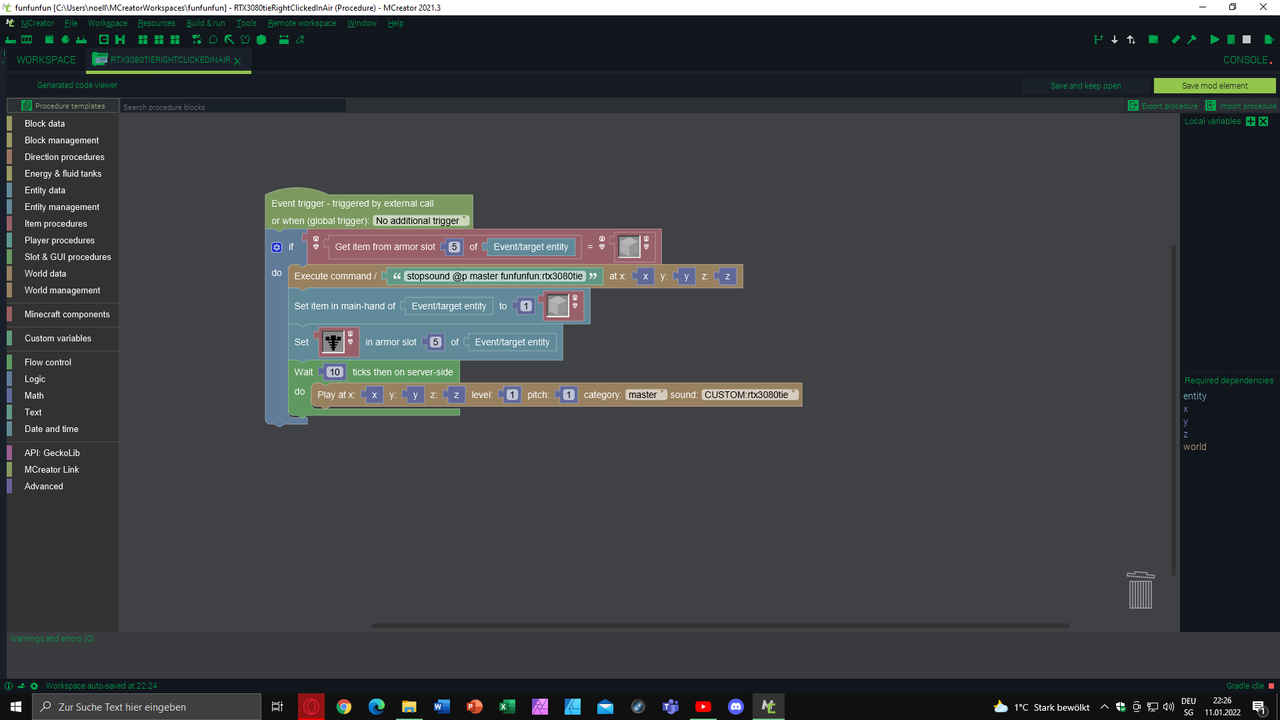Screen dimensions: 1280x720
Task: Open the 'master' sound category dropdown
Action: 646,395
